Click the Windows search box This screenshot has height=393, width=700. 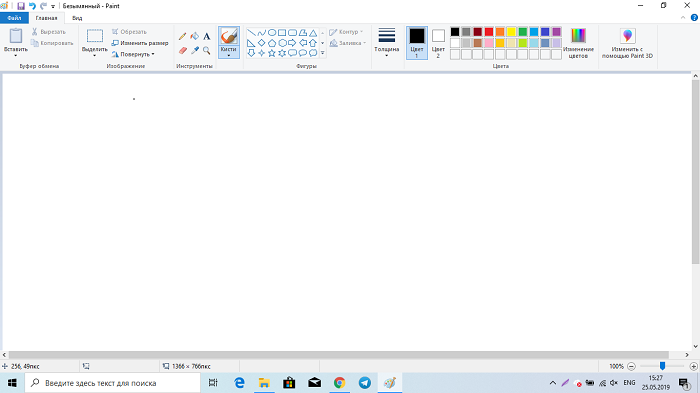click(112, 383)
